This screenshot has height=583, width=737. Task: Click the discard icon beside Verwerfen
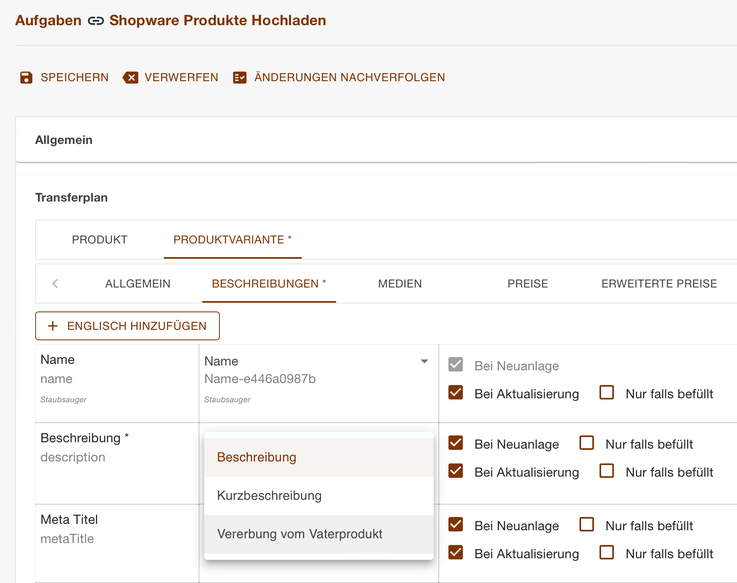[130, 78]
